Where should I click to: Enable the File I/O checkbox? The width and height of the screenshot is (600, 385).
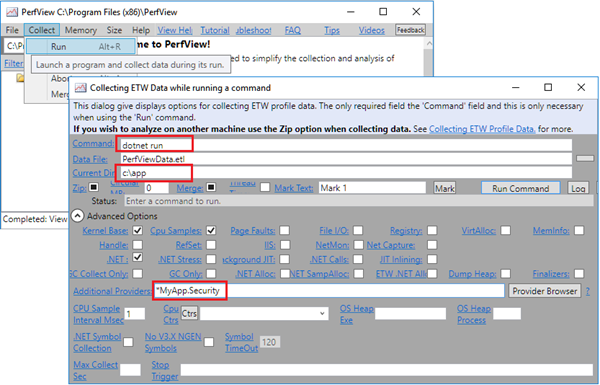[x=358, y=230]
